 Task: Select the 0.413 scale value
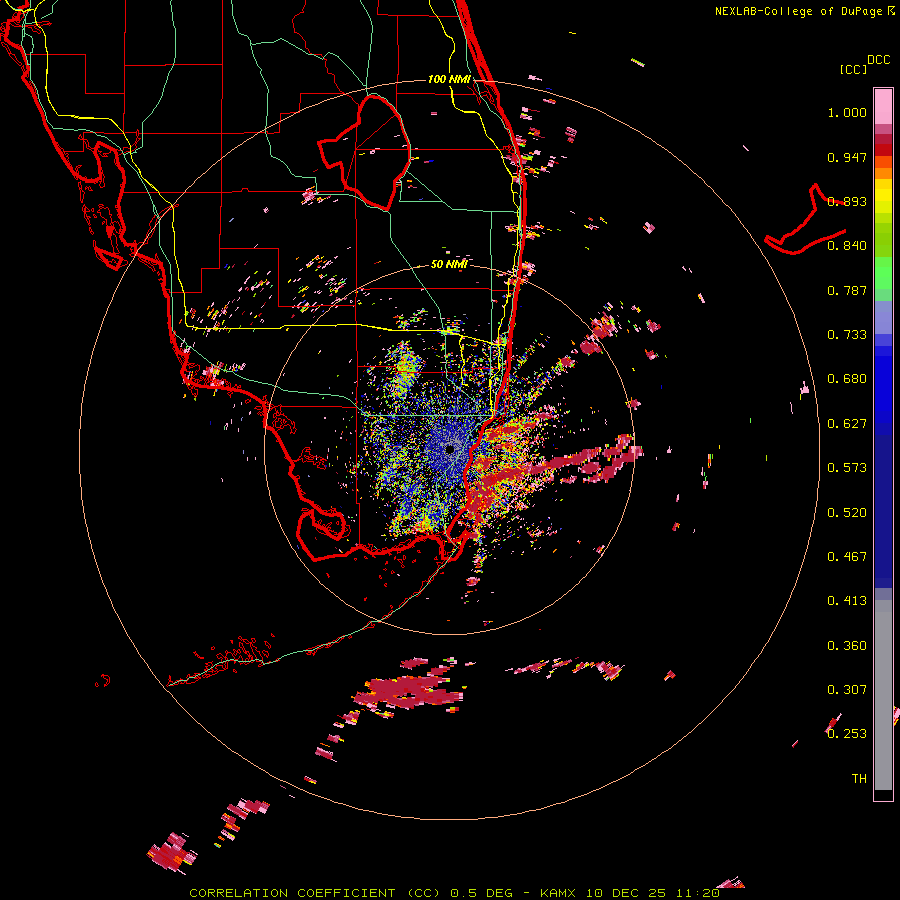(x=847, y=601)
